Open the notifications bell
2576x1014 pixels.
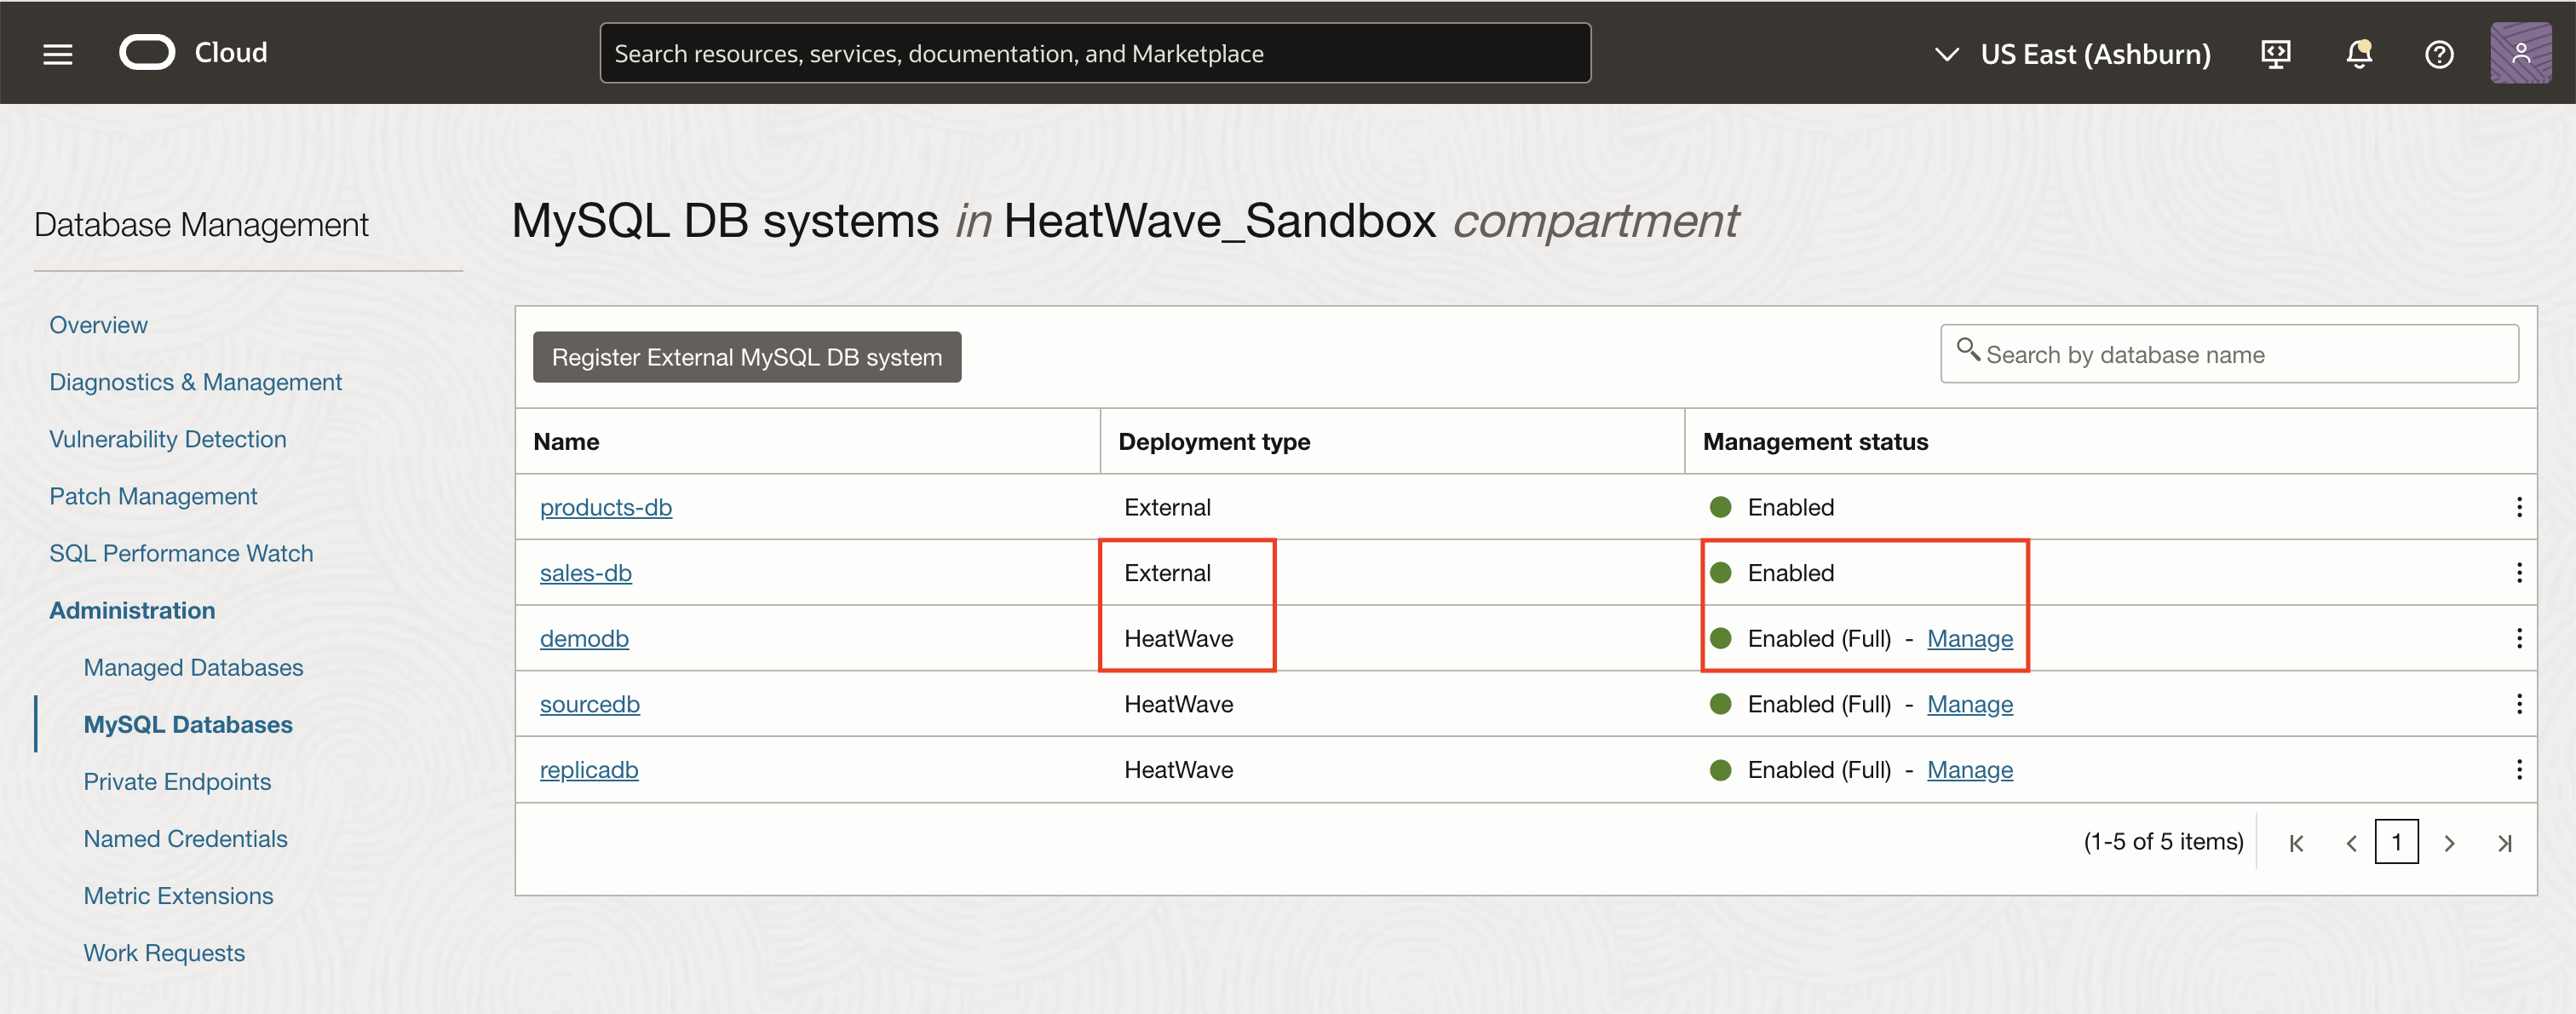[2358, 54]
